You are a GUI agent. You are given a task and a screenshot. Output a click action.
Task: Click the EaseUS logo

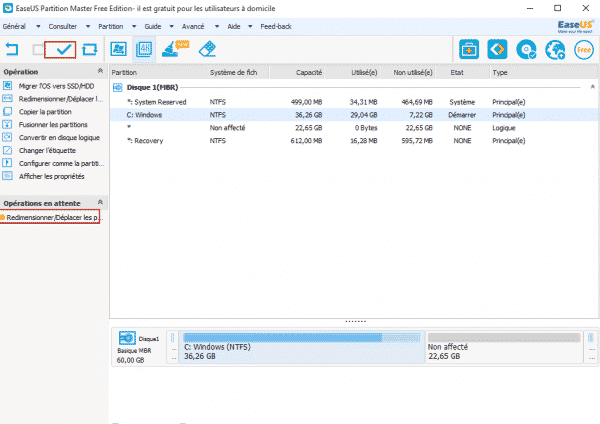click(575, 26)
